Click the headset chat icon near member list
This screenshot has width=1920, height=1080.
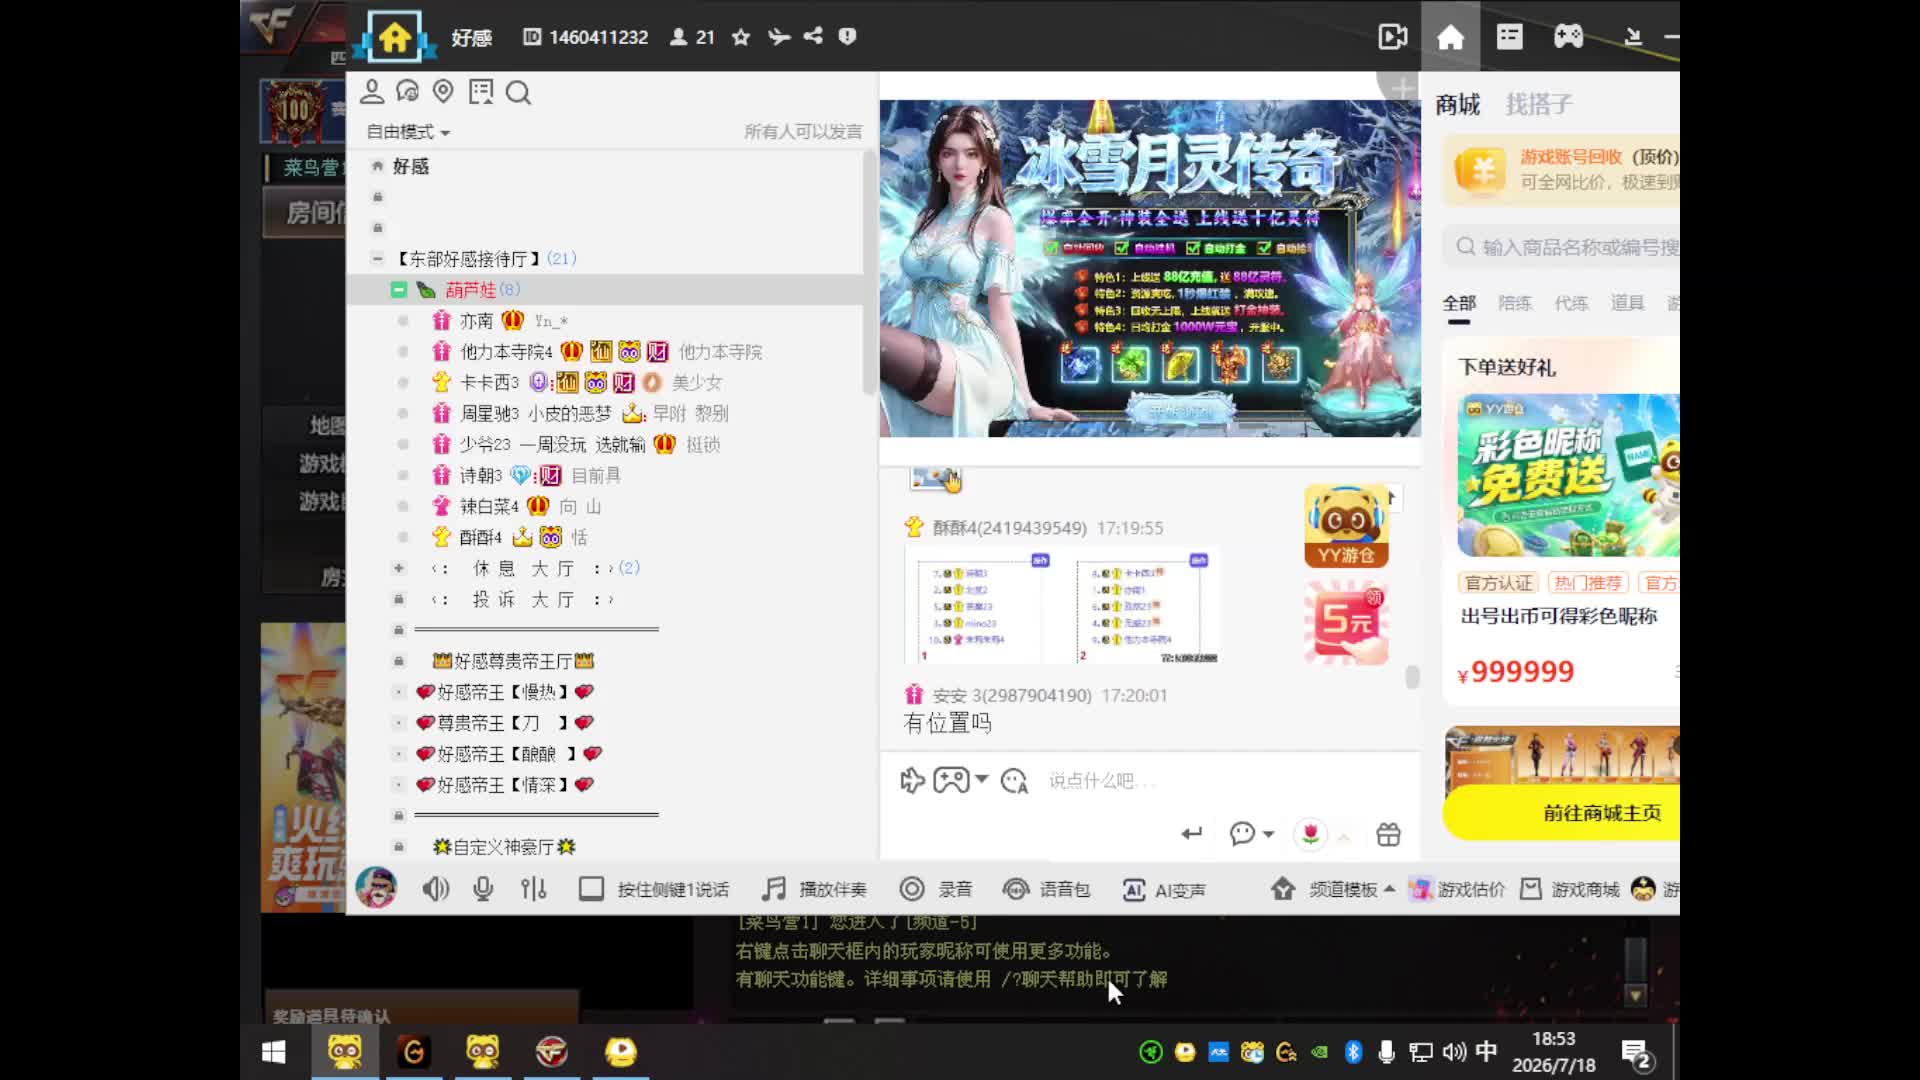(x=407, y=92)
